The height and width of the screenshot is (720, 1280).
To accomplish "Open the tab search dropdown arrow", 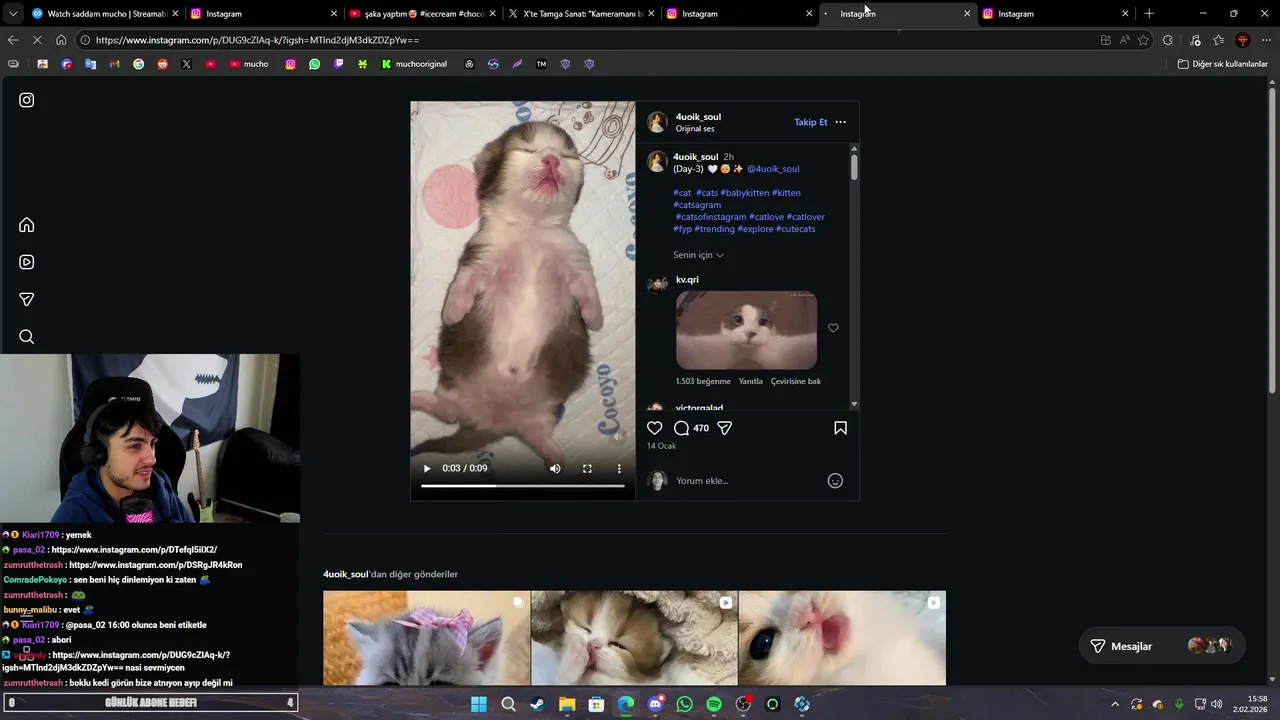I will 12,14.
